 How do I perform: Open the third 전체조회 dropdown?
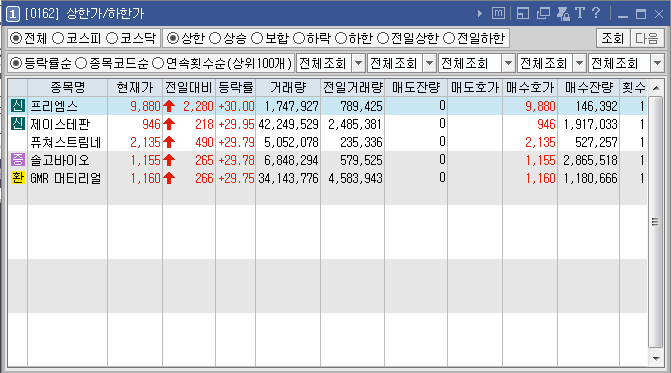pyautogui.click(x=508, y=64)
